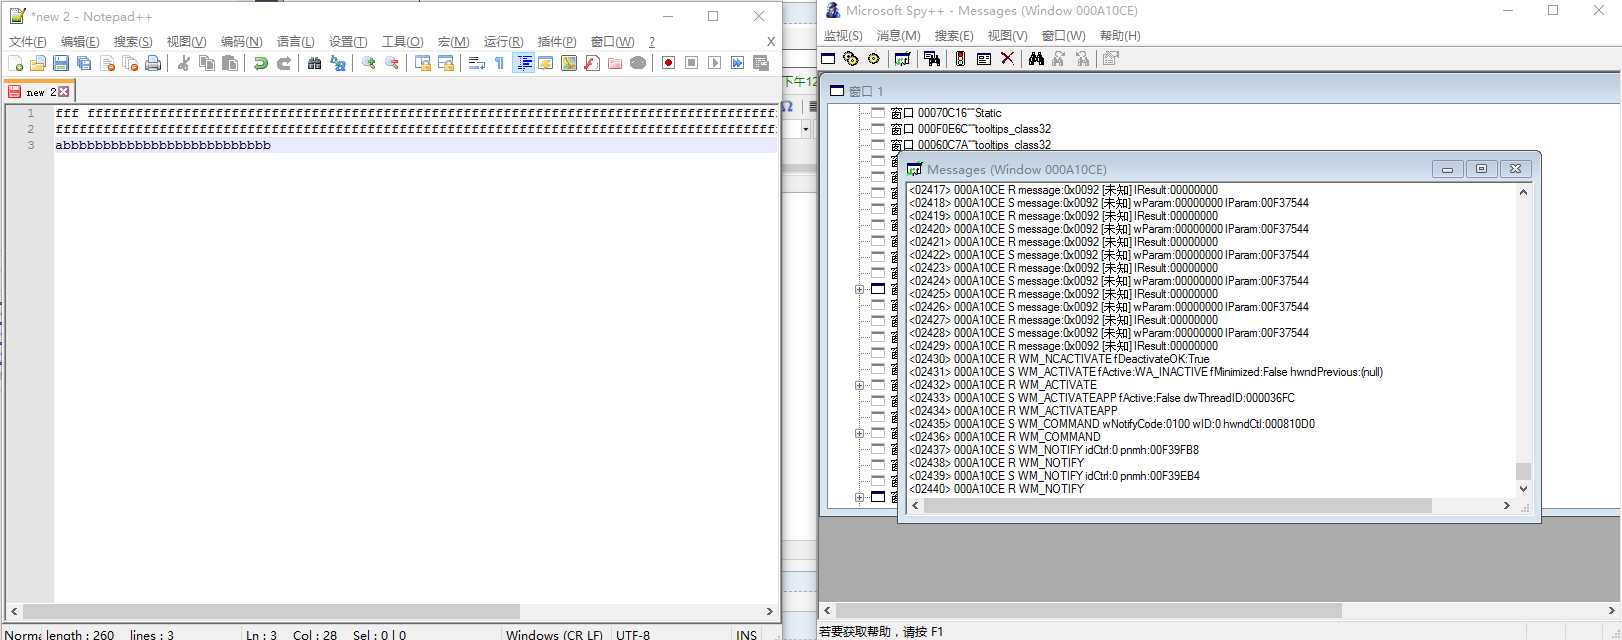The image size is (1622, 640).
Task: Click line 3 text 'abbbbbbb' in editor
Action: pyautogui.click(x=163, y=145)
